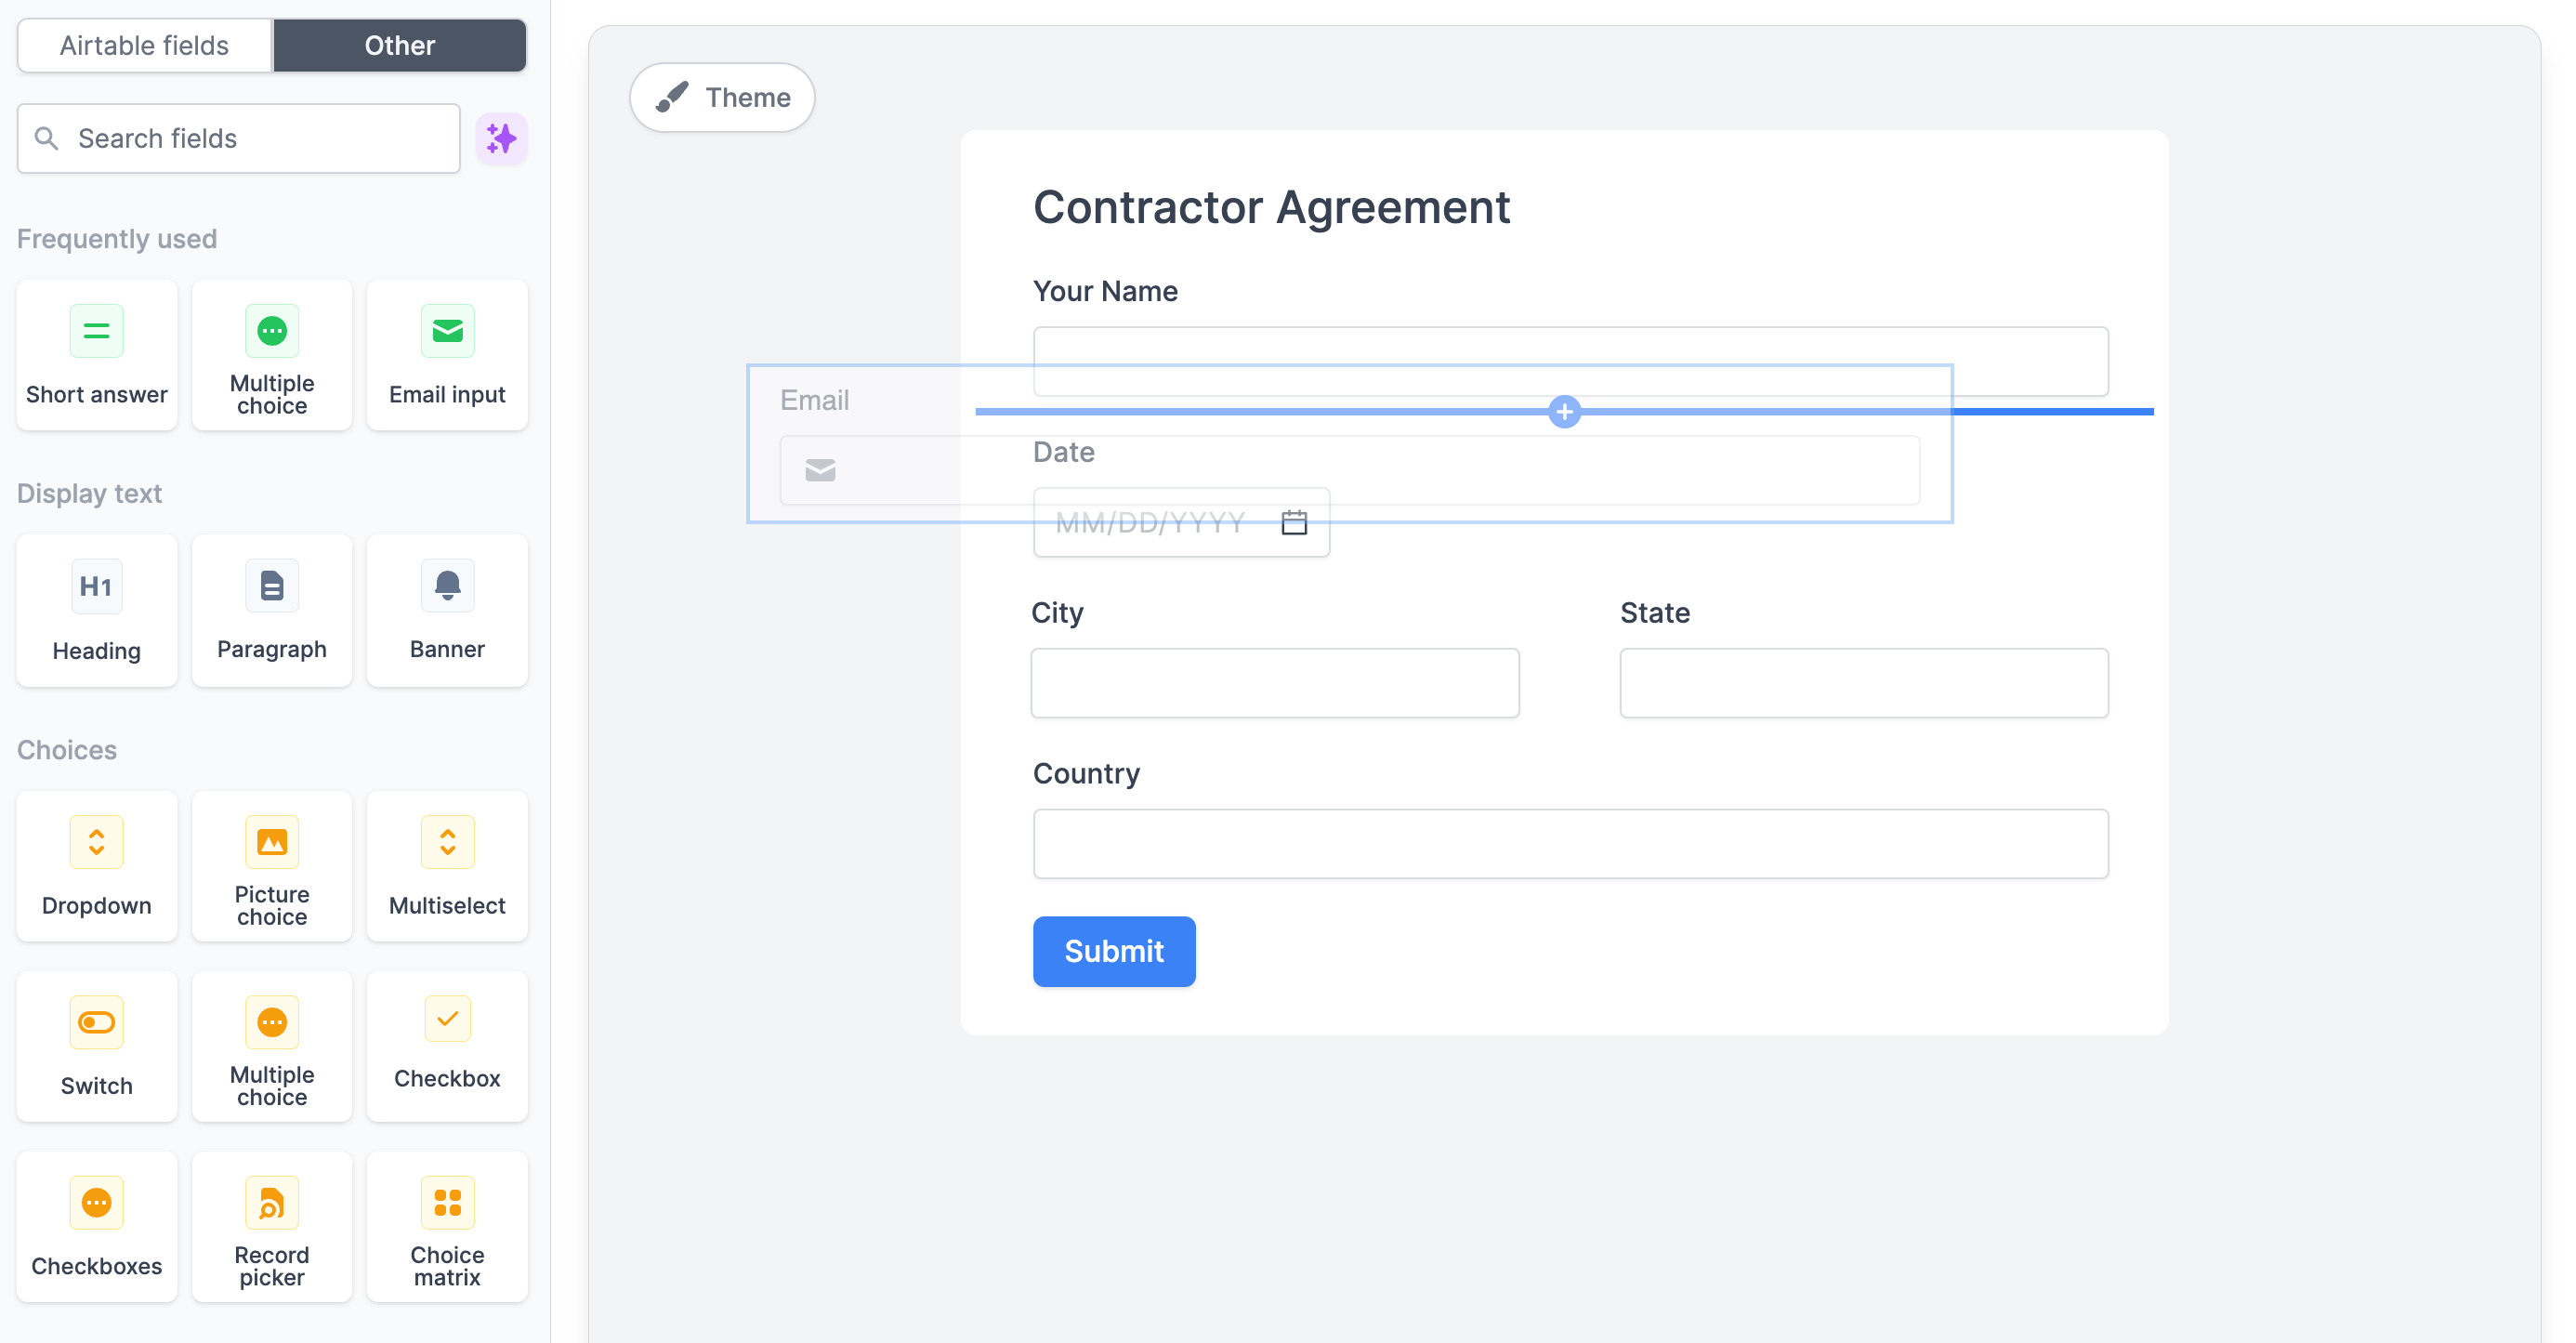The image size is (2576, 1343).
Task: Add a Dropdown choice field
Action: [x=96, y=866]
